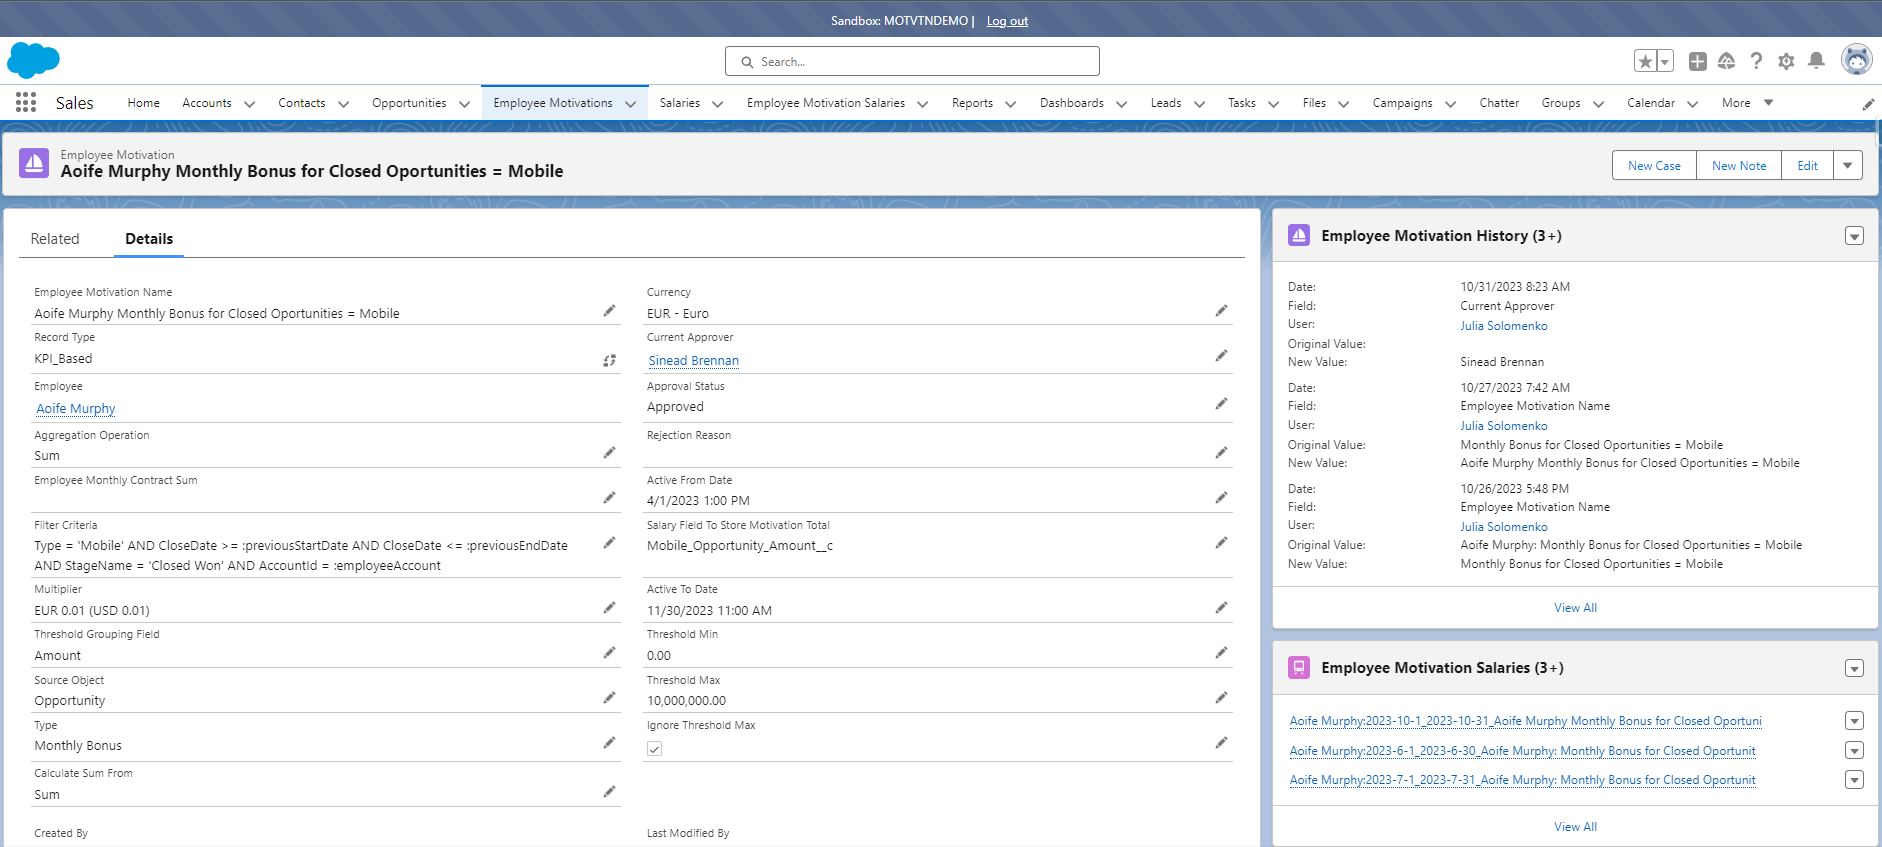1882x847 pixels.
Task: Change Record Type icon for KPI_Based
Action: tap(609, 360)
